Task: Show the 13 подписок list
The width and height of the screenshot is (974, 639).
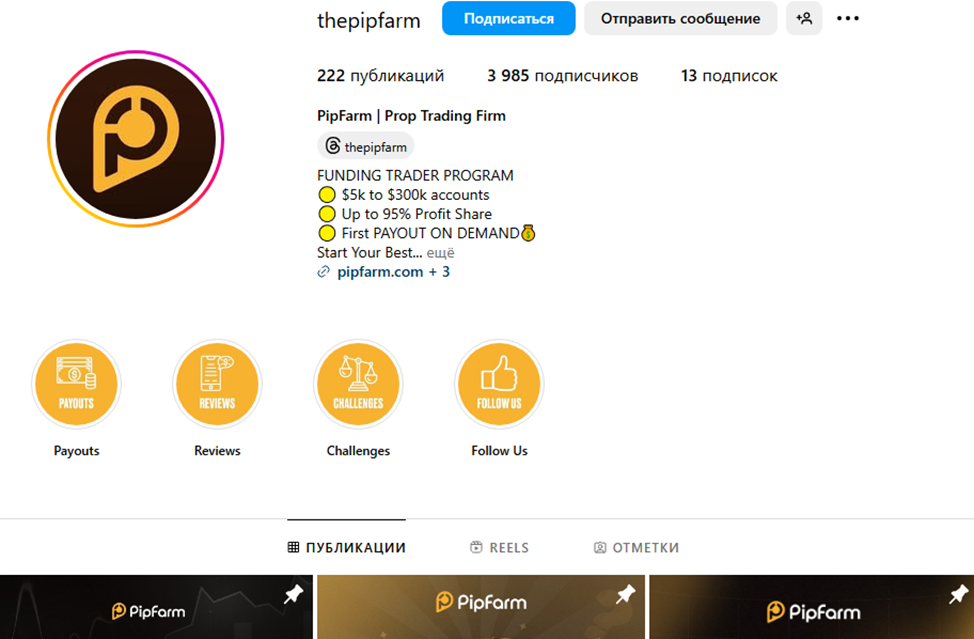Action: click(729, 76)
